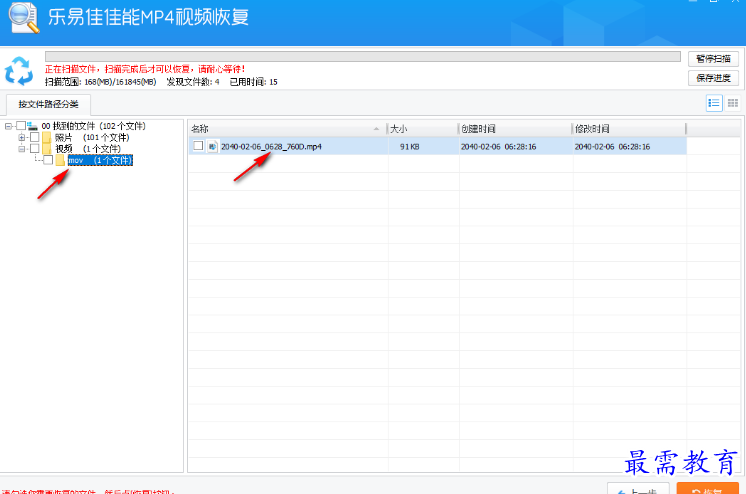Screen dimensions: 746x494
Task: Click the mov folder icon
Action: coord(60,160)
